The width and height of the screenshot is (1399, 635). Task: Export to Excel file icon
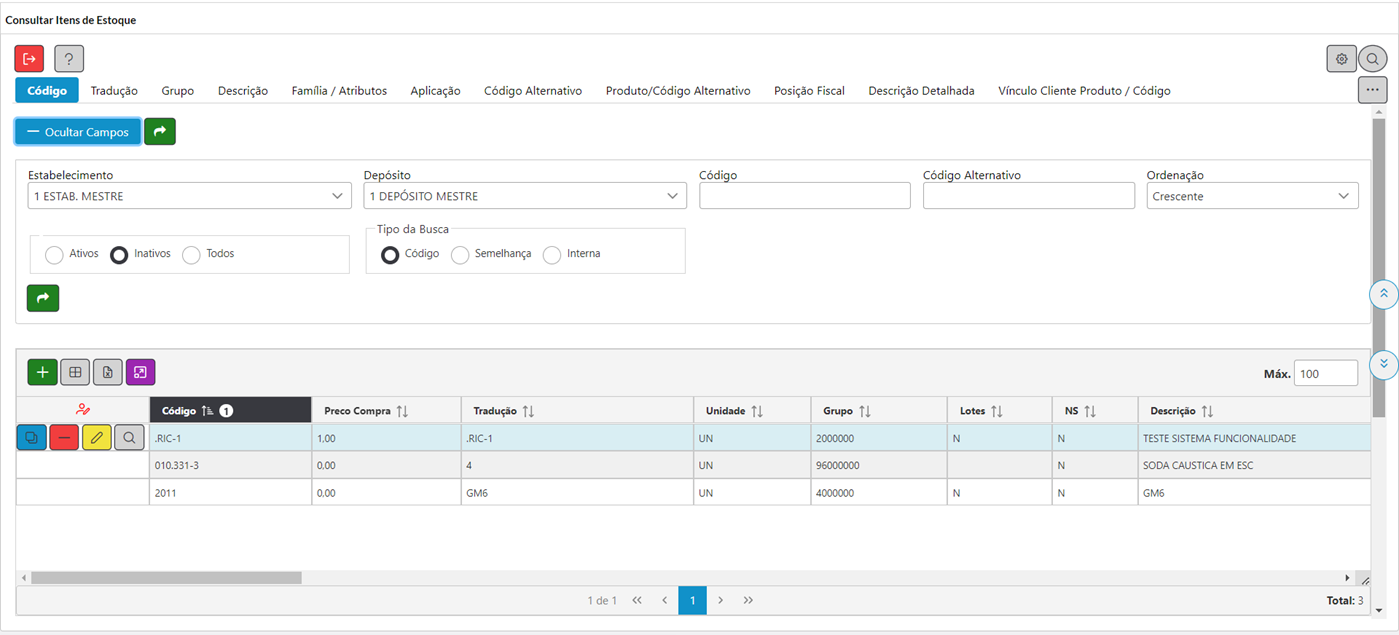pos(108,372)
